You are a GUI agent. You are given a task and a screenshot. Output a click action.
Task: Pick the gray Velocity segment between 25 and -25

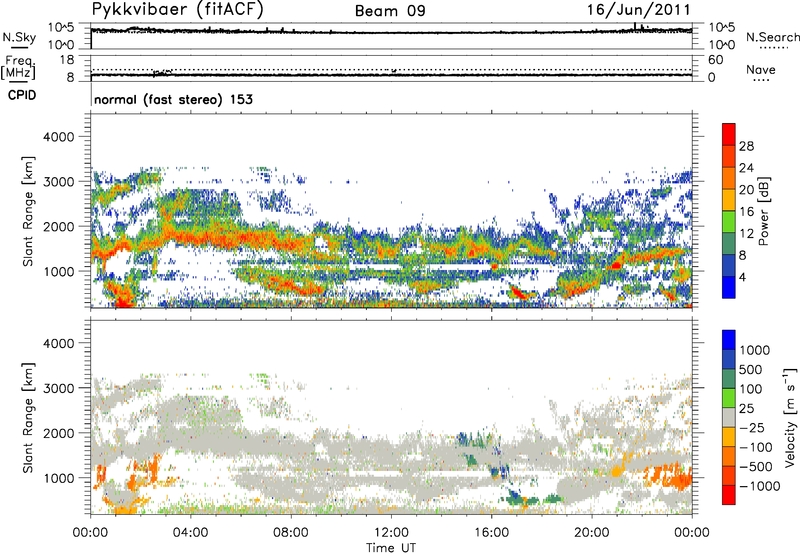[x=729, y=418]
